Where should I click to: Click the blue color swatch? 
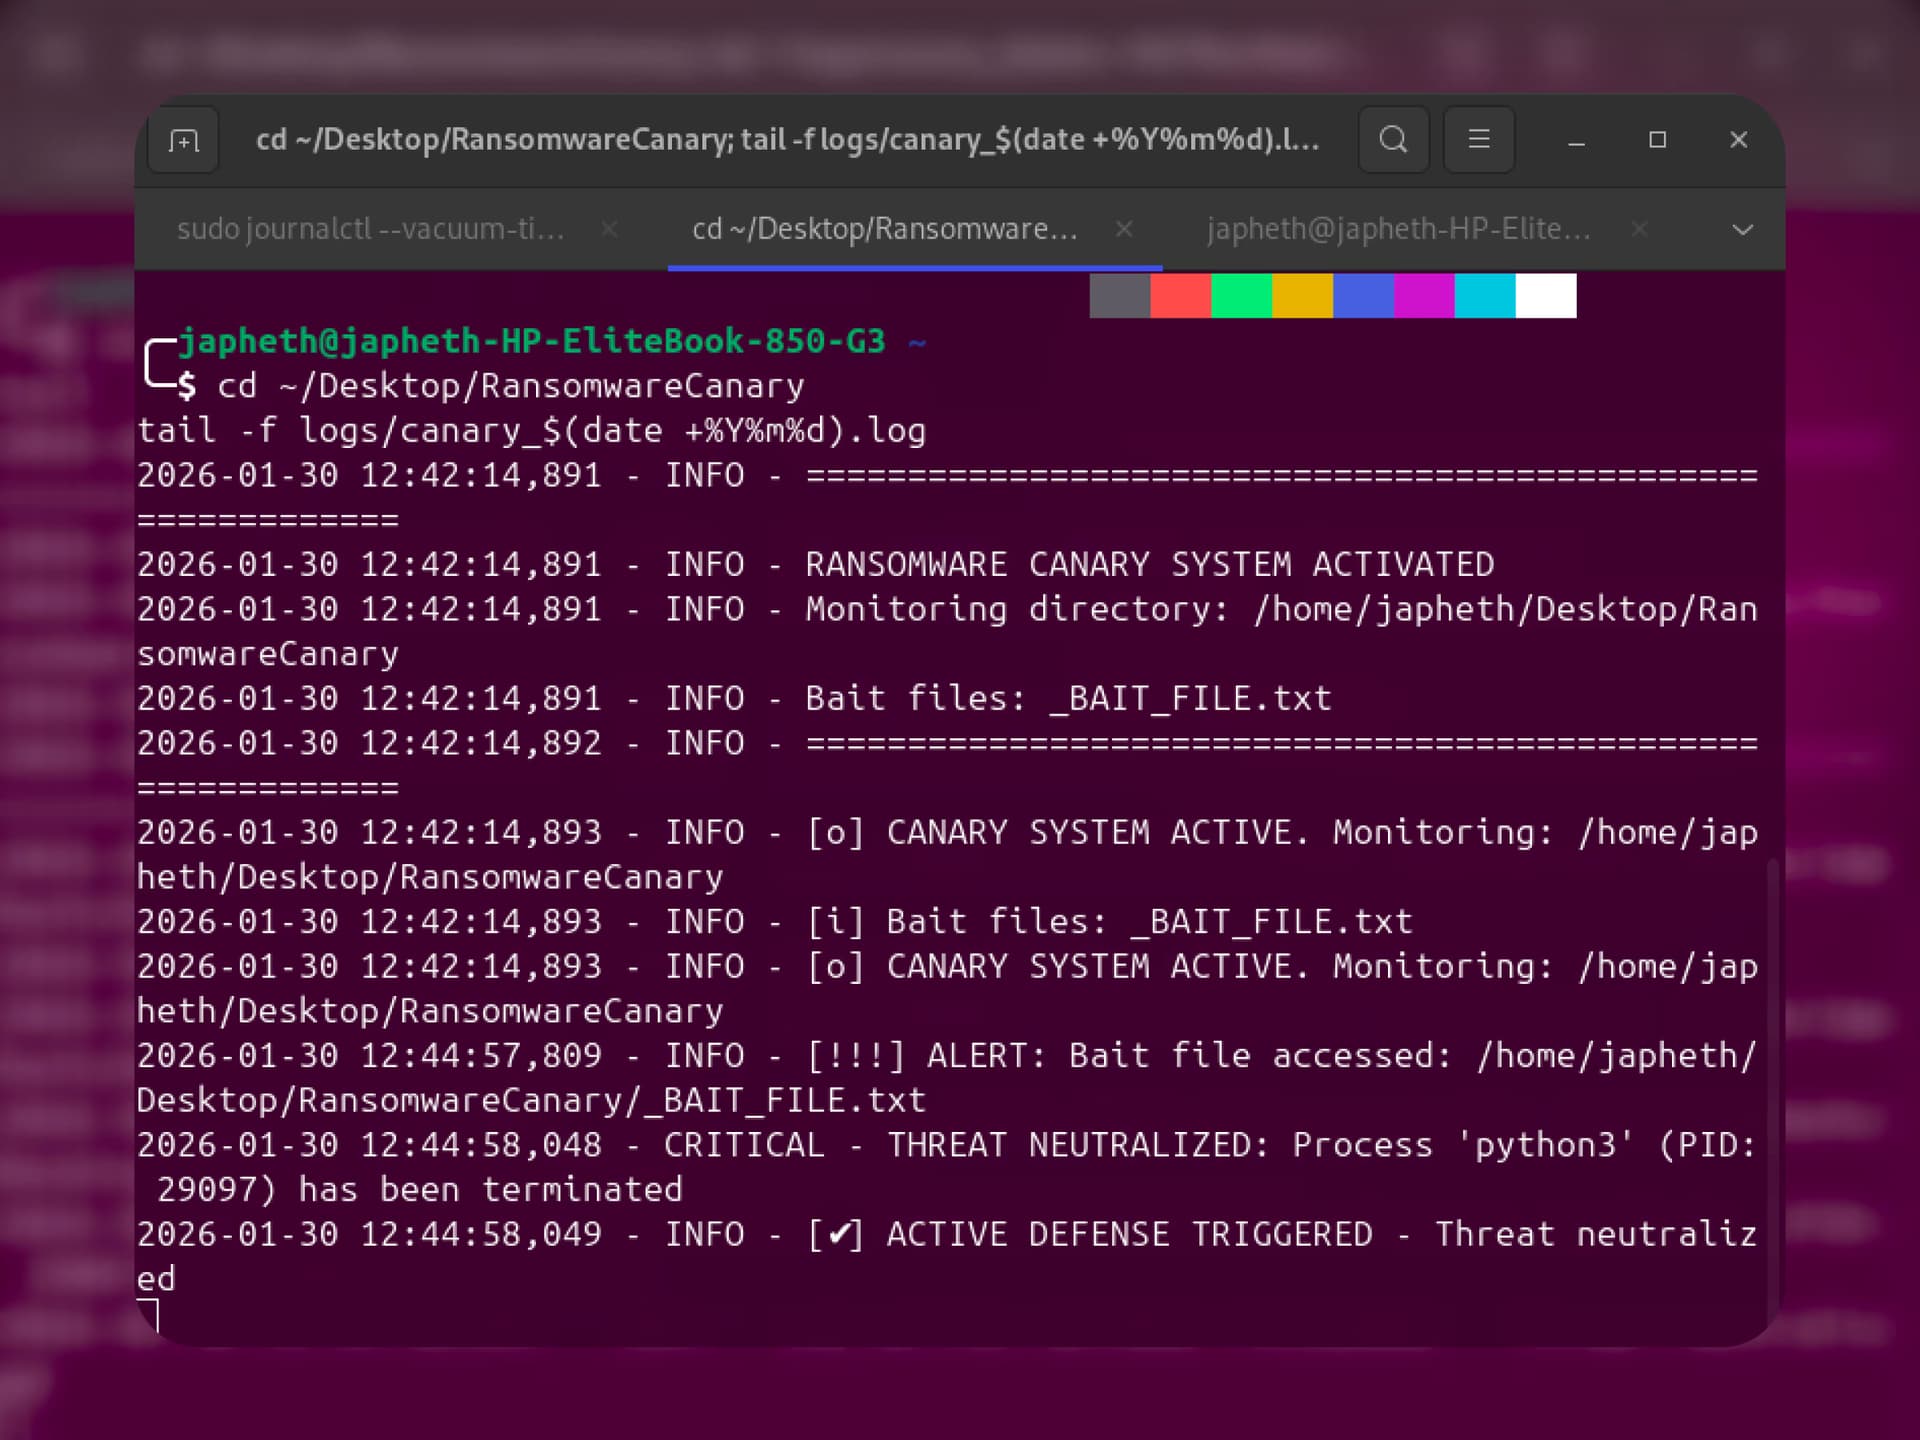pyautogui.click(x=1364, y=296)
